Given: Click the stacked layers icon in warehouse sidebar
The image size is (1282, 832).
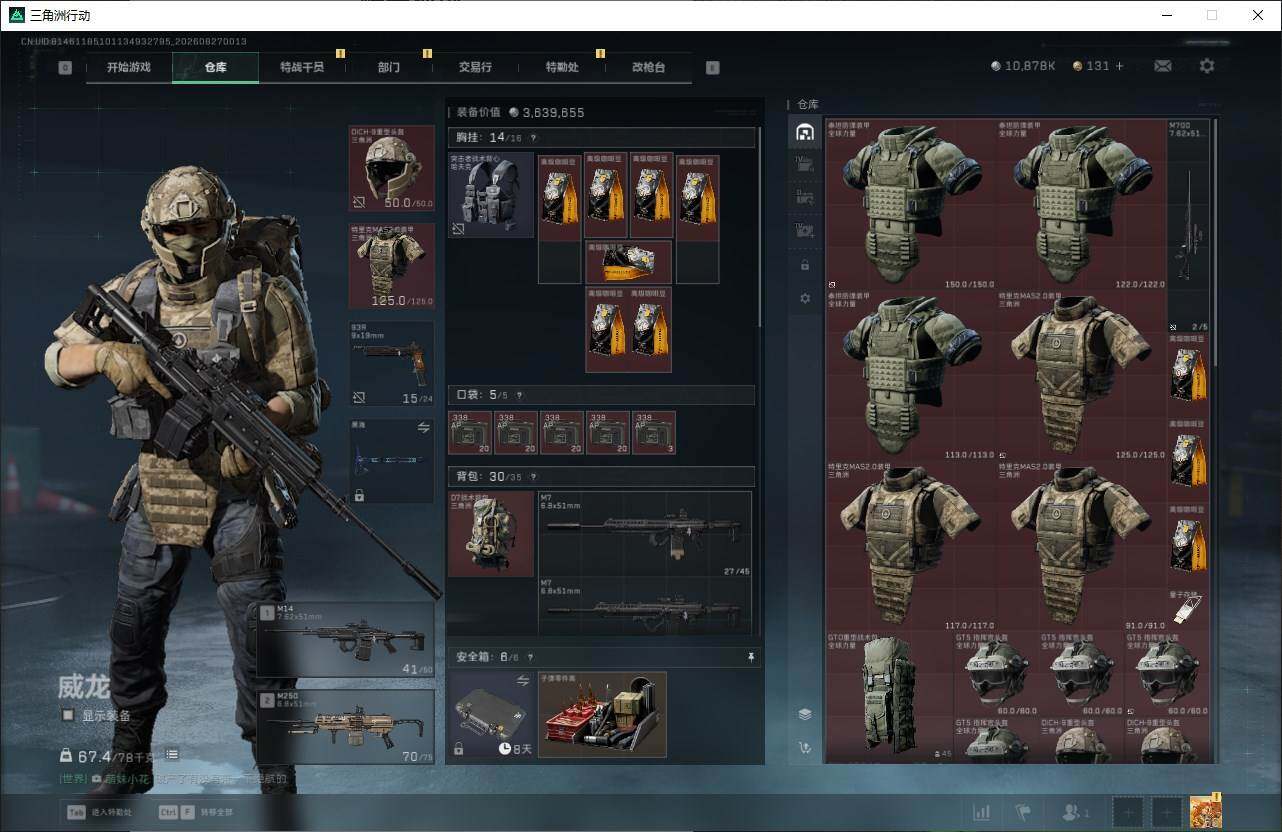Looking at the screenshot, I should pyautogui.click(x=805, y=714).
